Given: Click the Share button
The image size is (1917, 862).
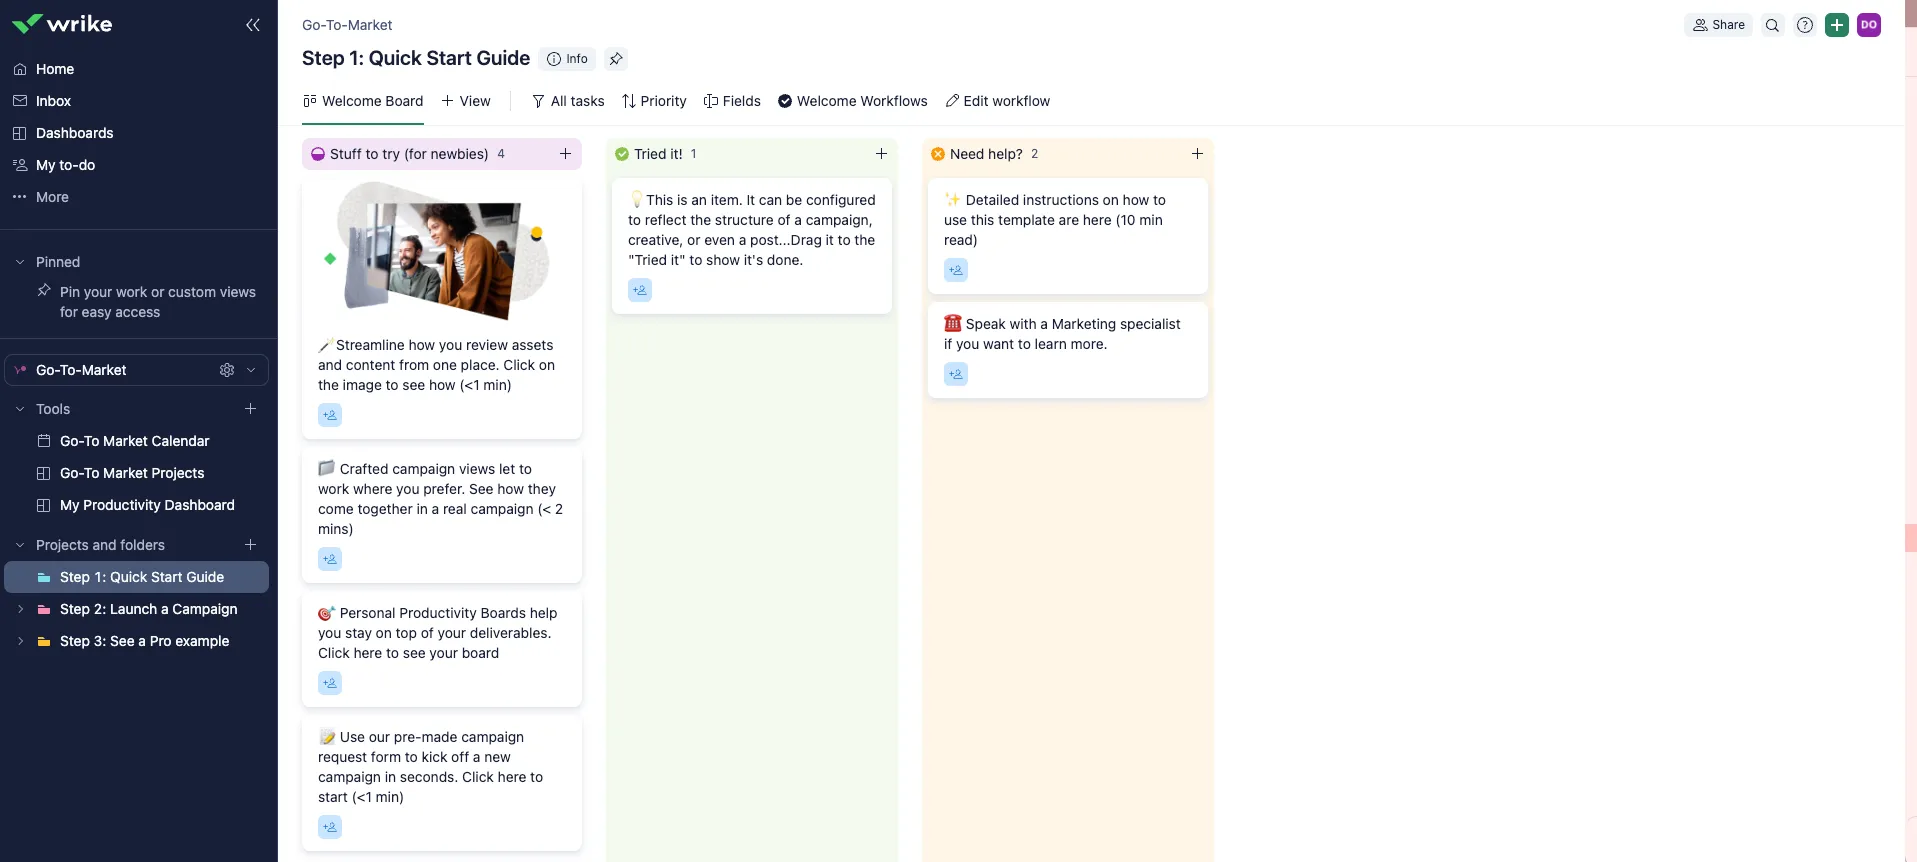Looking at the screenshot, I should click(1718, 25).
